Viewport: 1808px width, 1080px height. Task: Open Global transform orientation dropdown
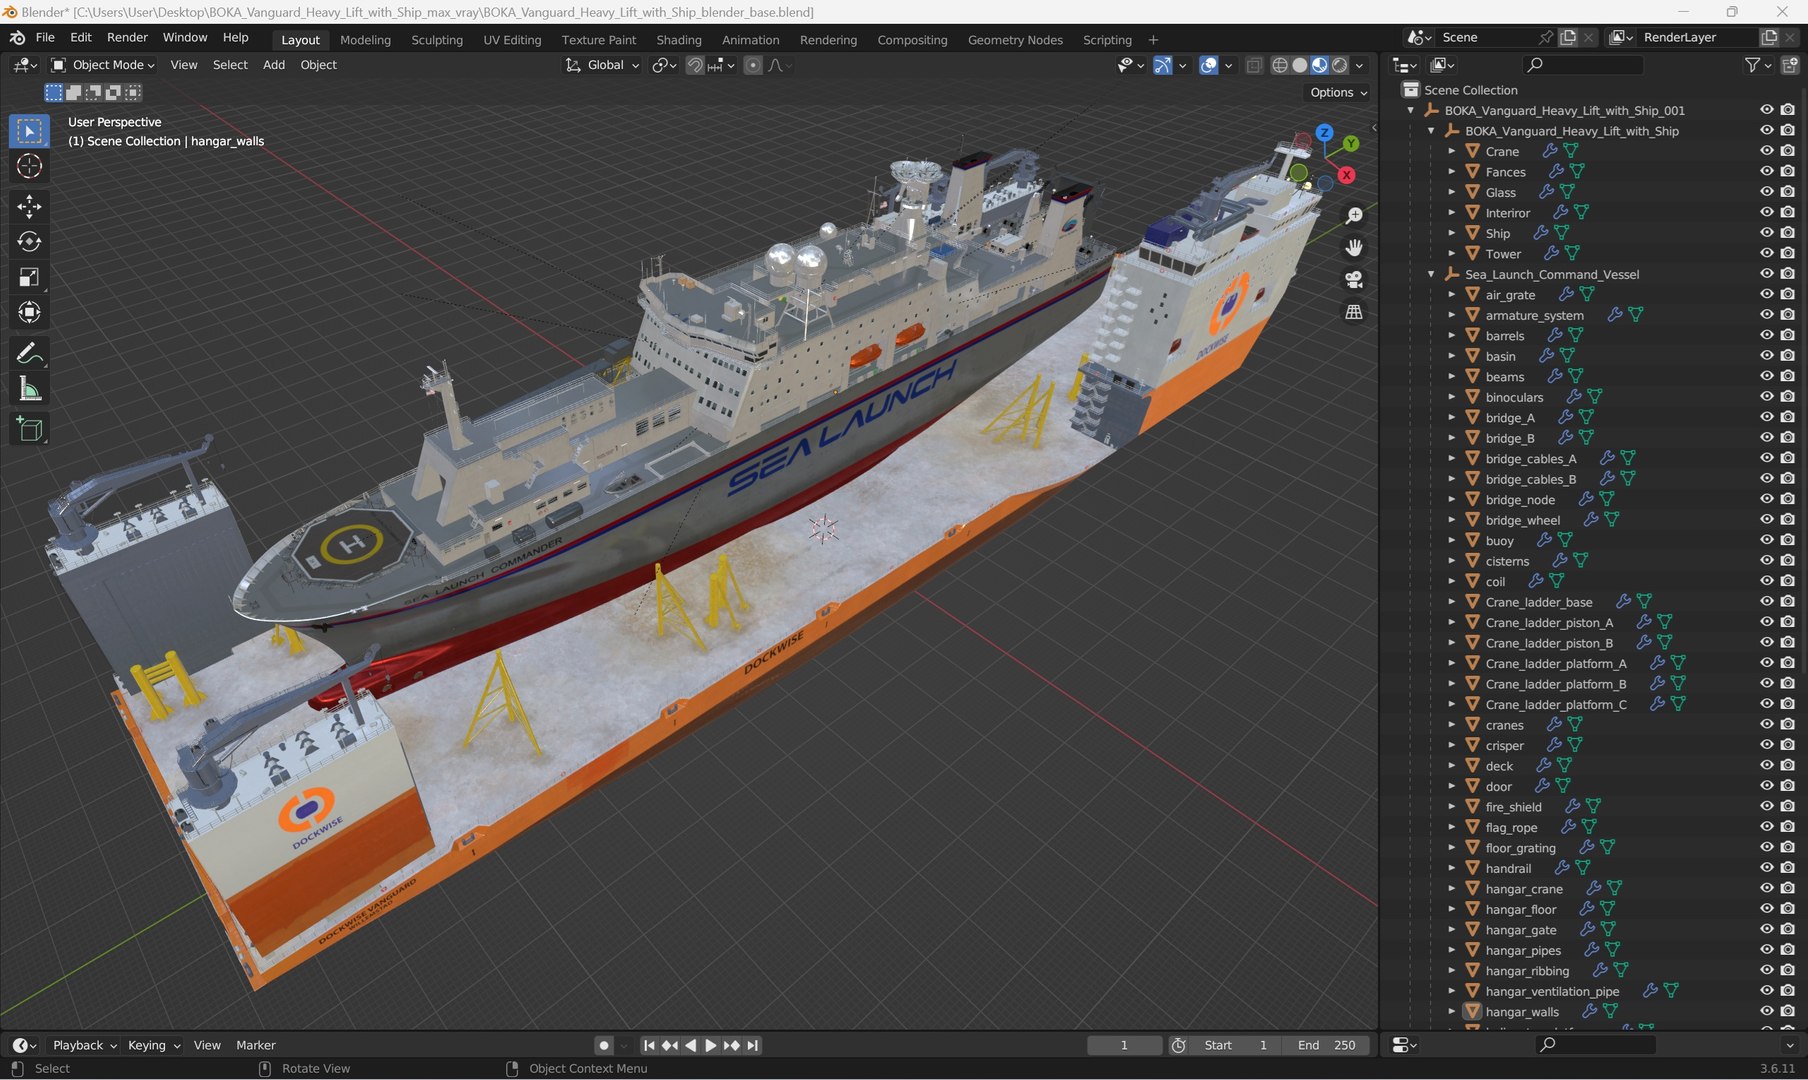pos(602,65)
